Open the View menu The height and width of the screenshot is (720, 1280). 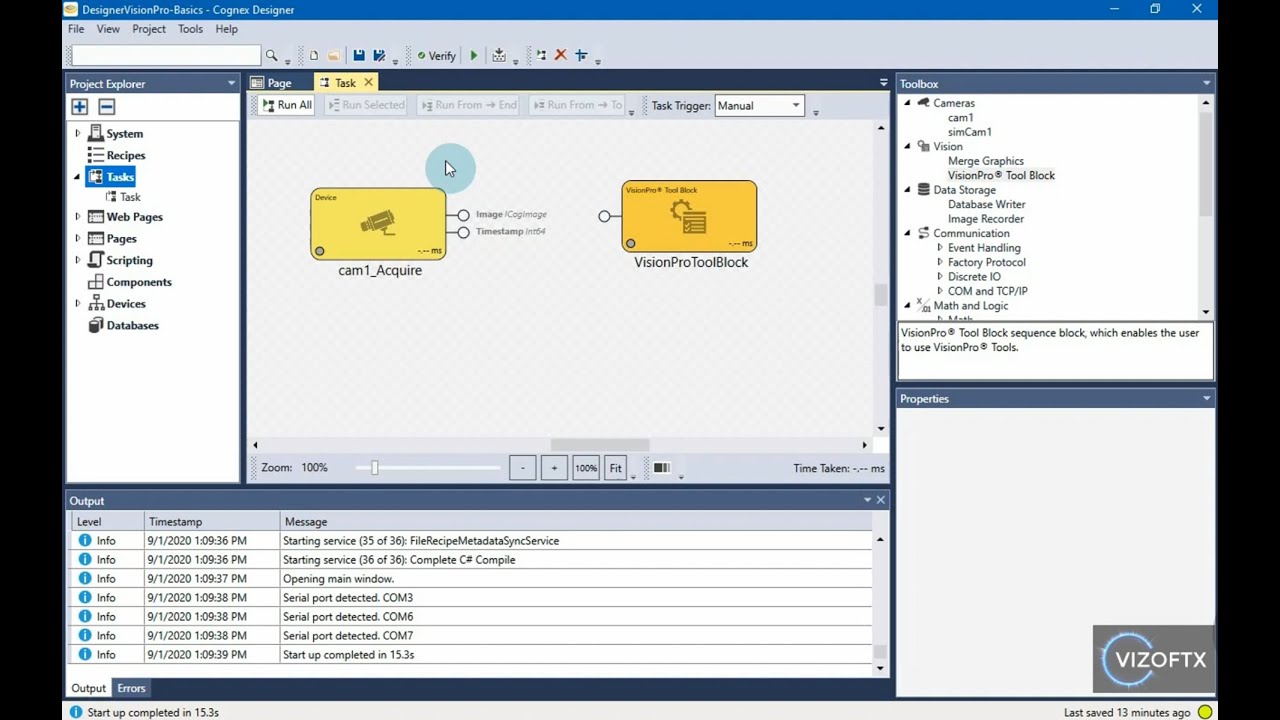pos(108,29)
